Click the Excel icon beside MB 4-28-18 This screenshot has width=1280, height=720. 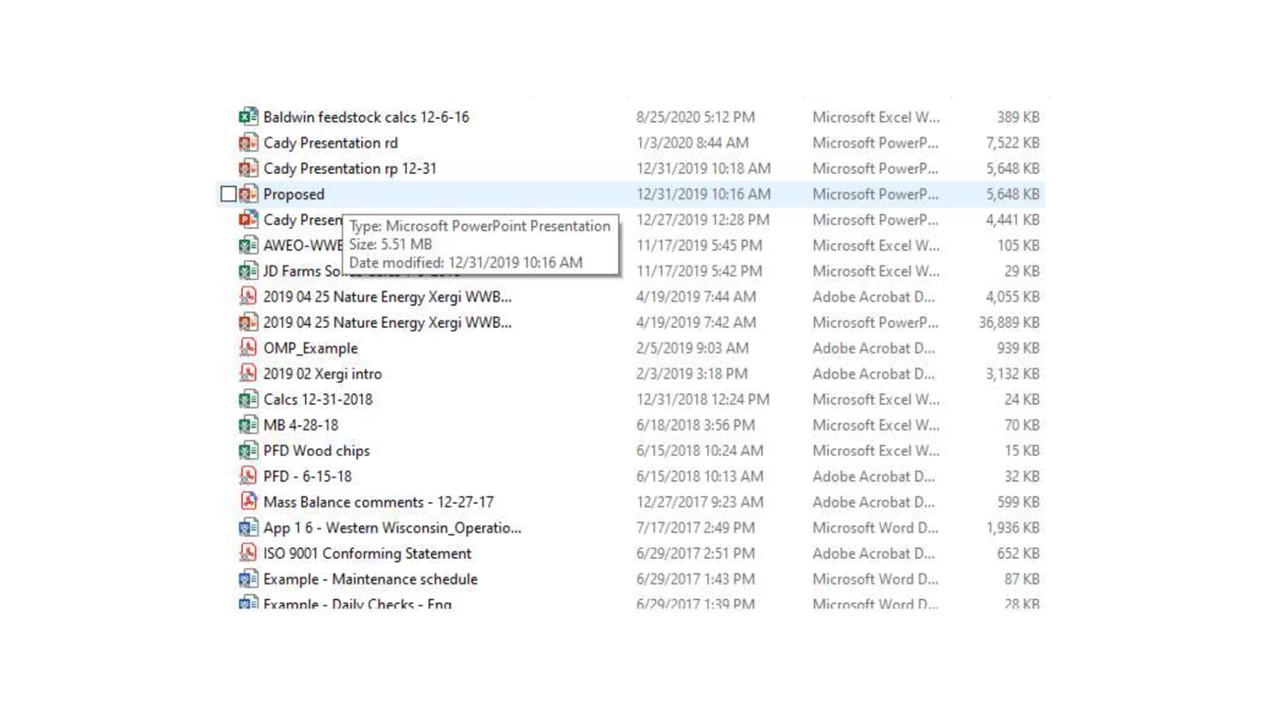click(248, 425)
